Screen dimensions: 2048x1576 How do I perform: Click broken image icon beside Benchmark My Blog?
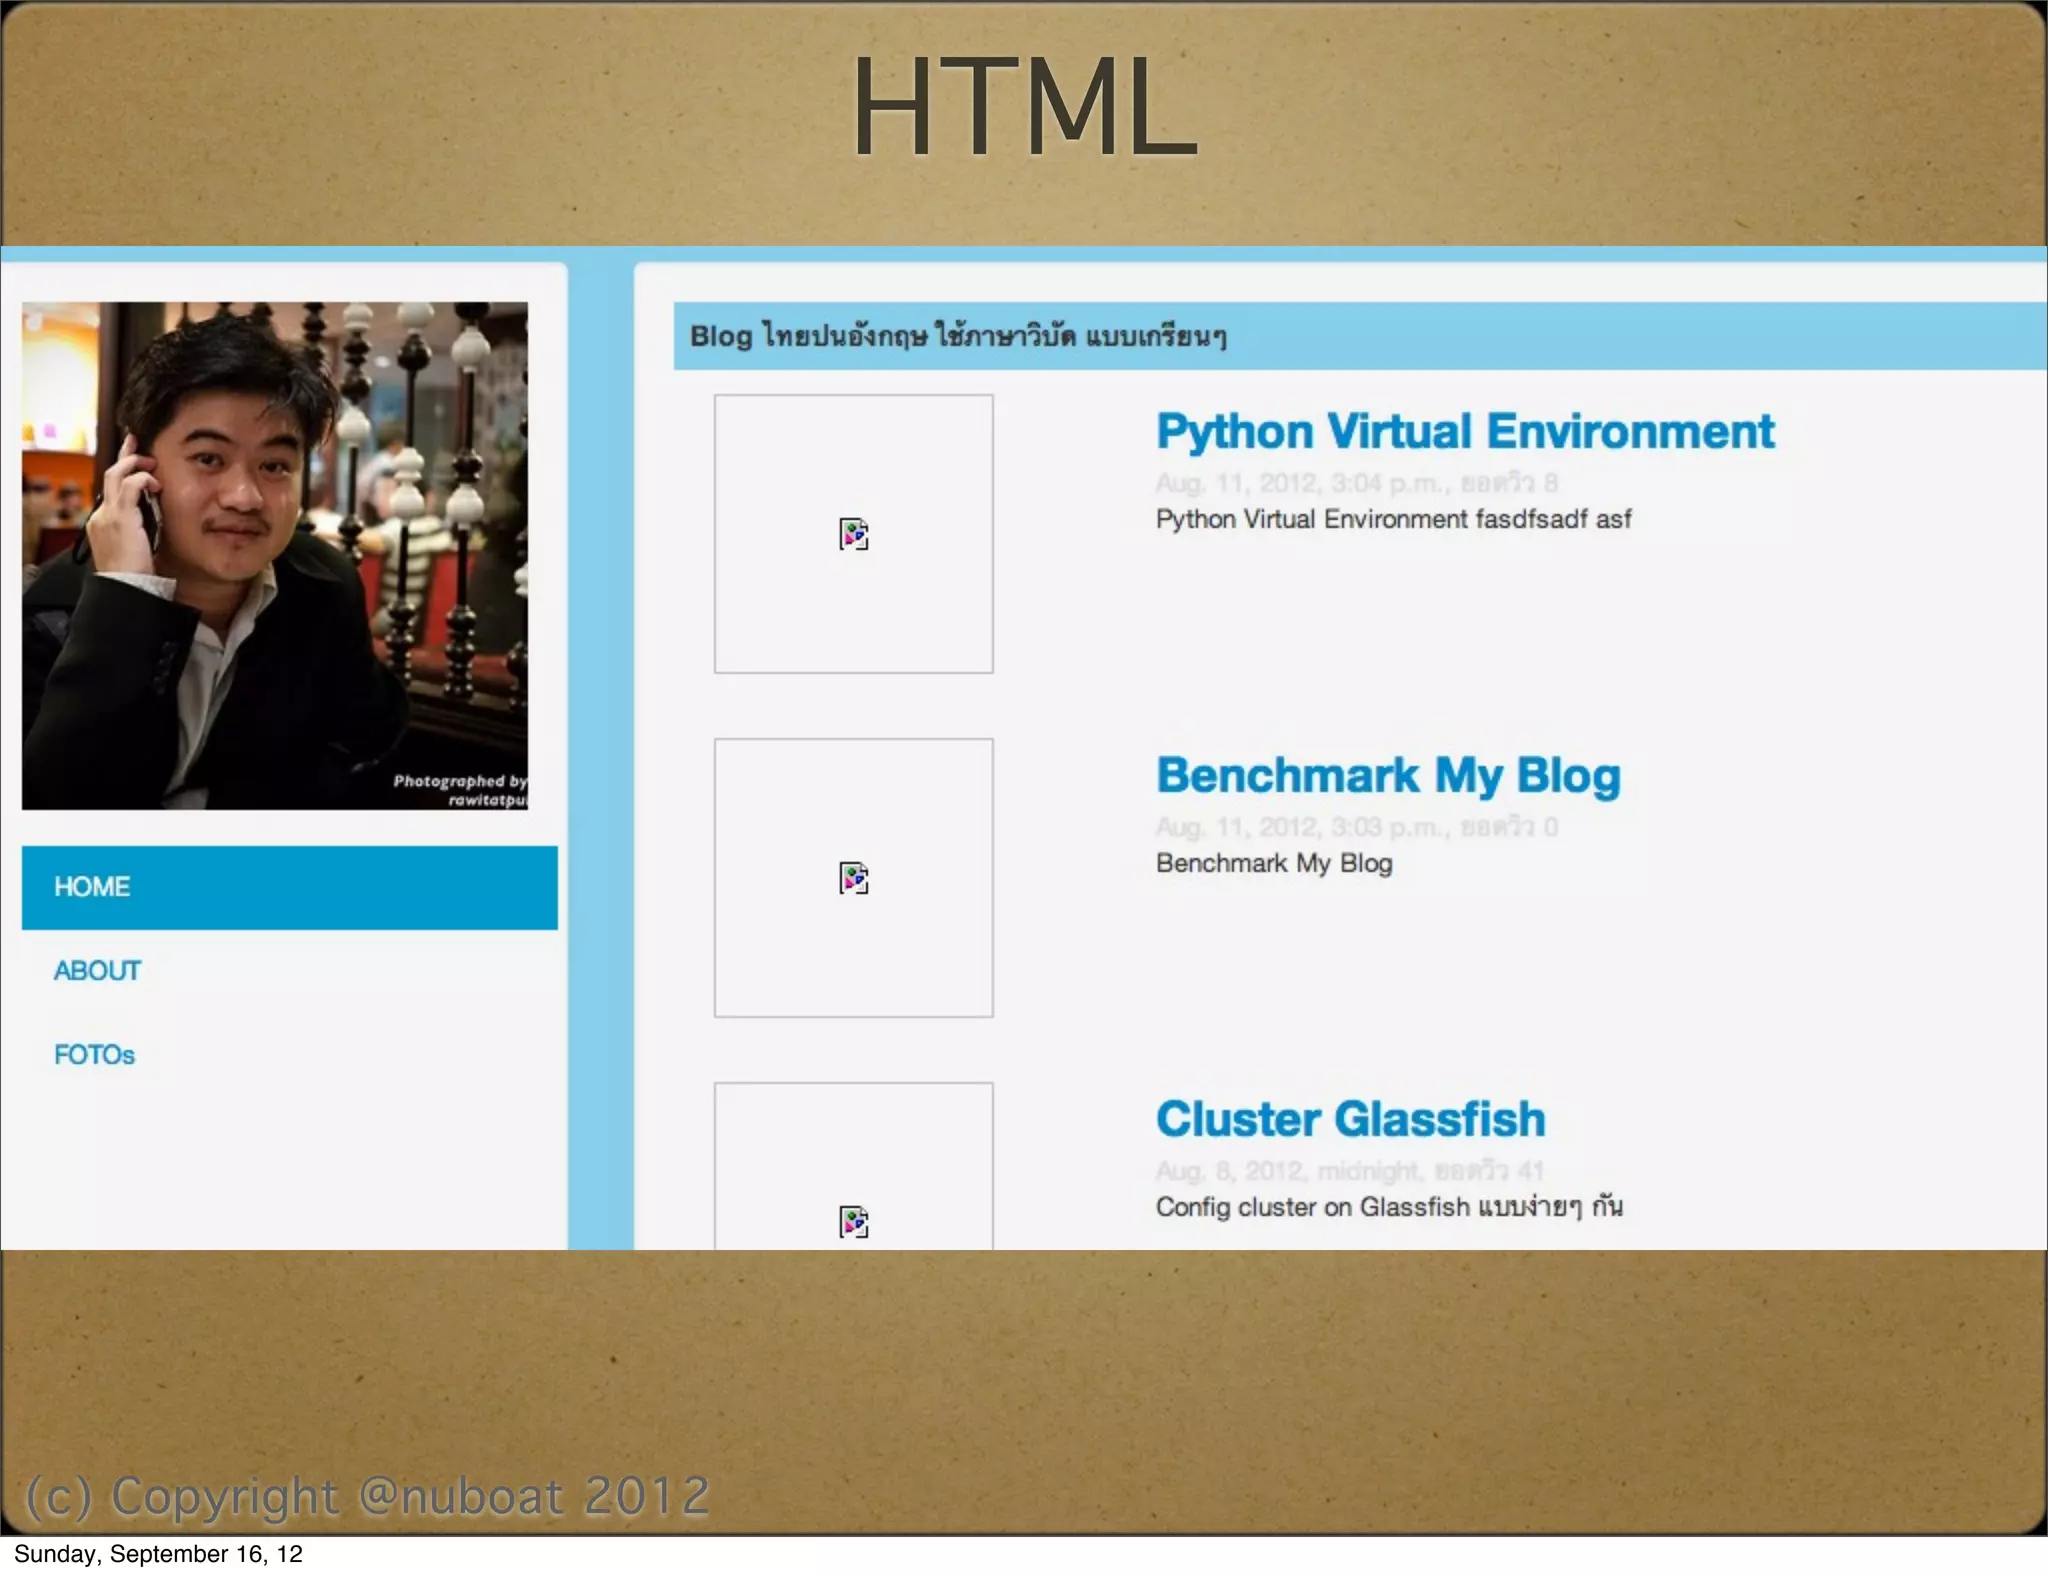(854, 878)
